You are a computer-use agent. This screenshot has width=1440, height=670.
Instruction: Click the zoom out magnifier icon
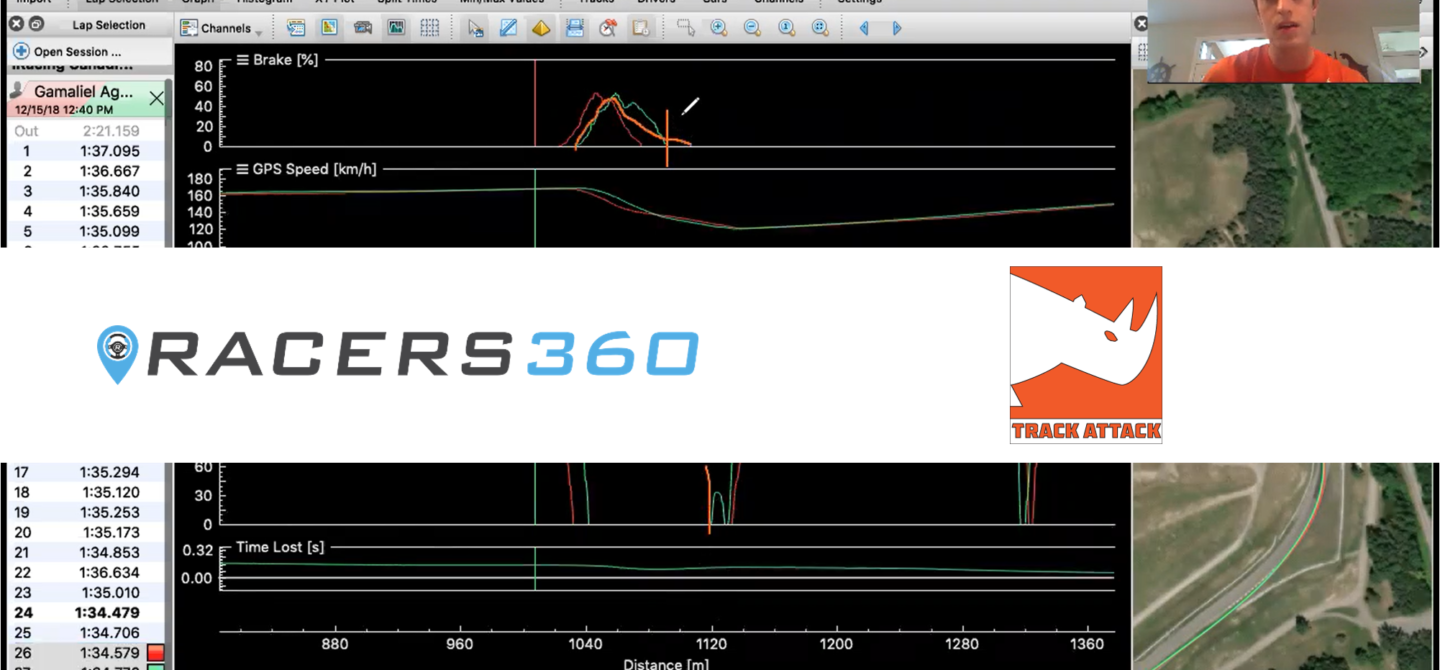click(x=753, y=28)
